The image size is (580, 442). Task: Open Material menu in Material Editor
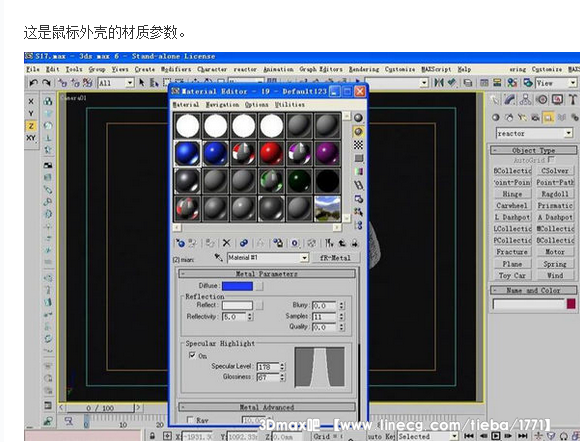click(x=186, y=105)
